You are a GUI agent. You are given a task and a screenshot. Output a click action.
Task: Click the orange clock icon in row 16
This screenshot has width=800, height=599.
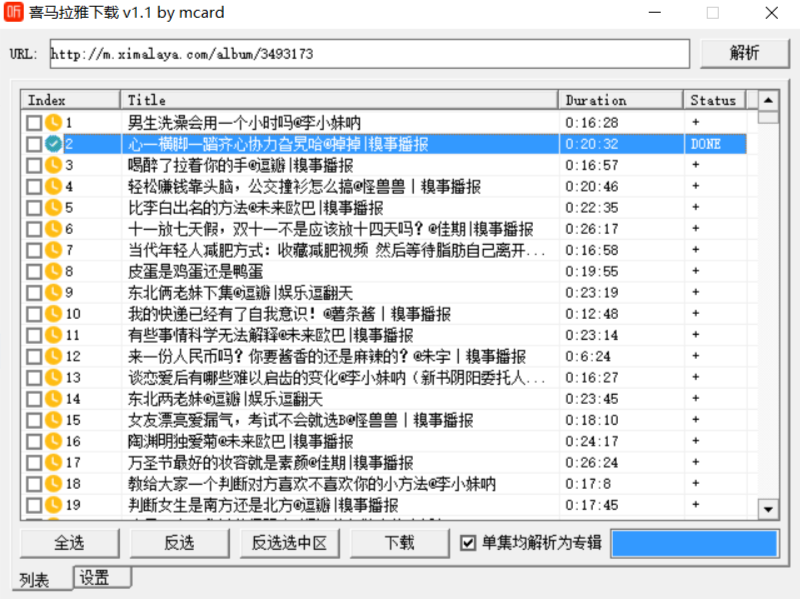point(53,441)
